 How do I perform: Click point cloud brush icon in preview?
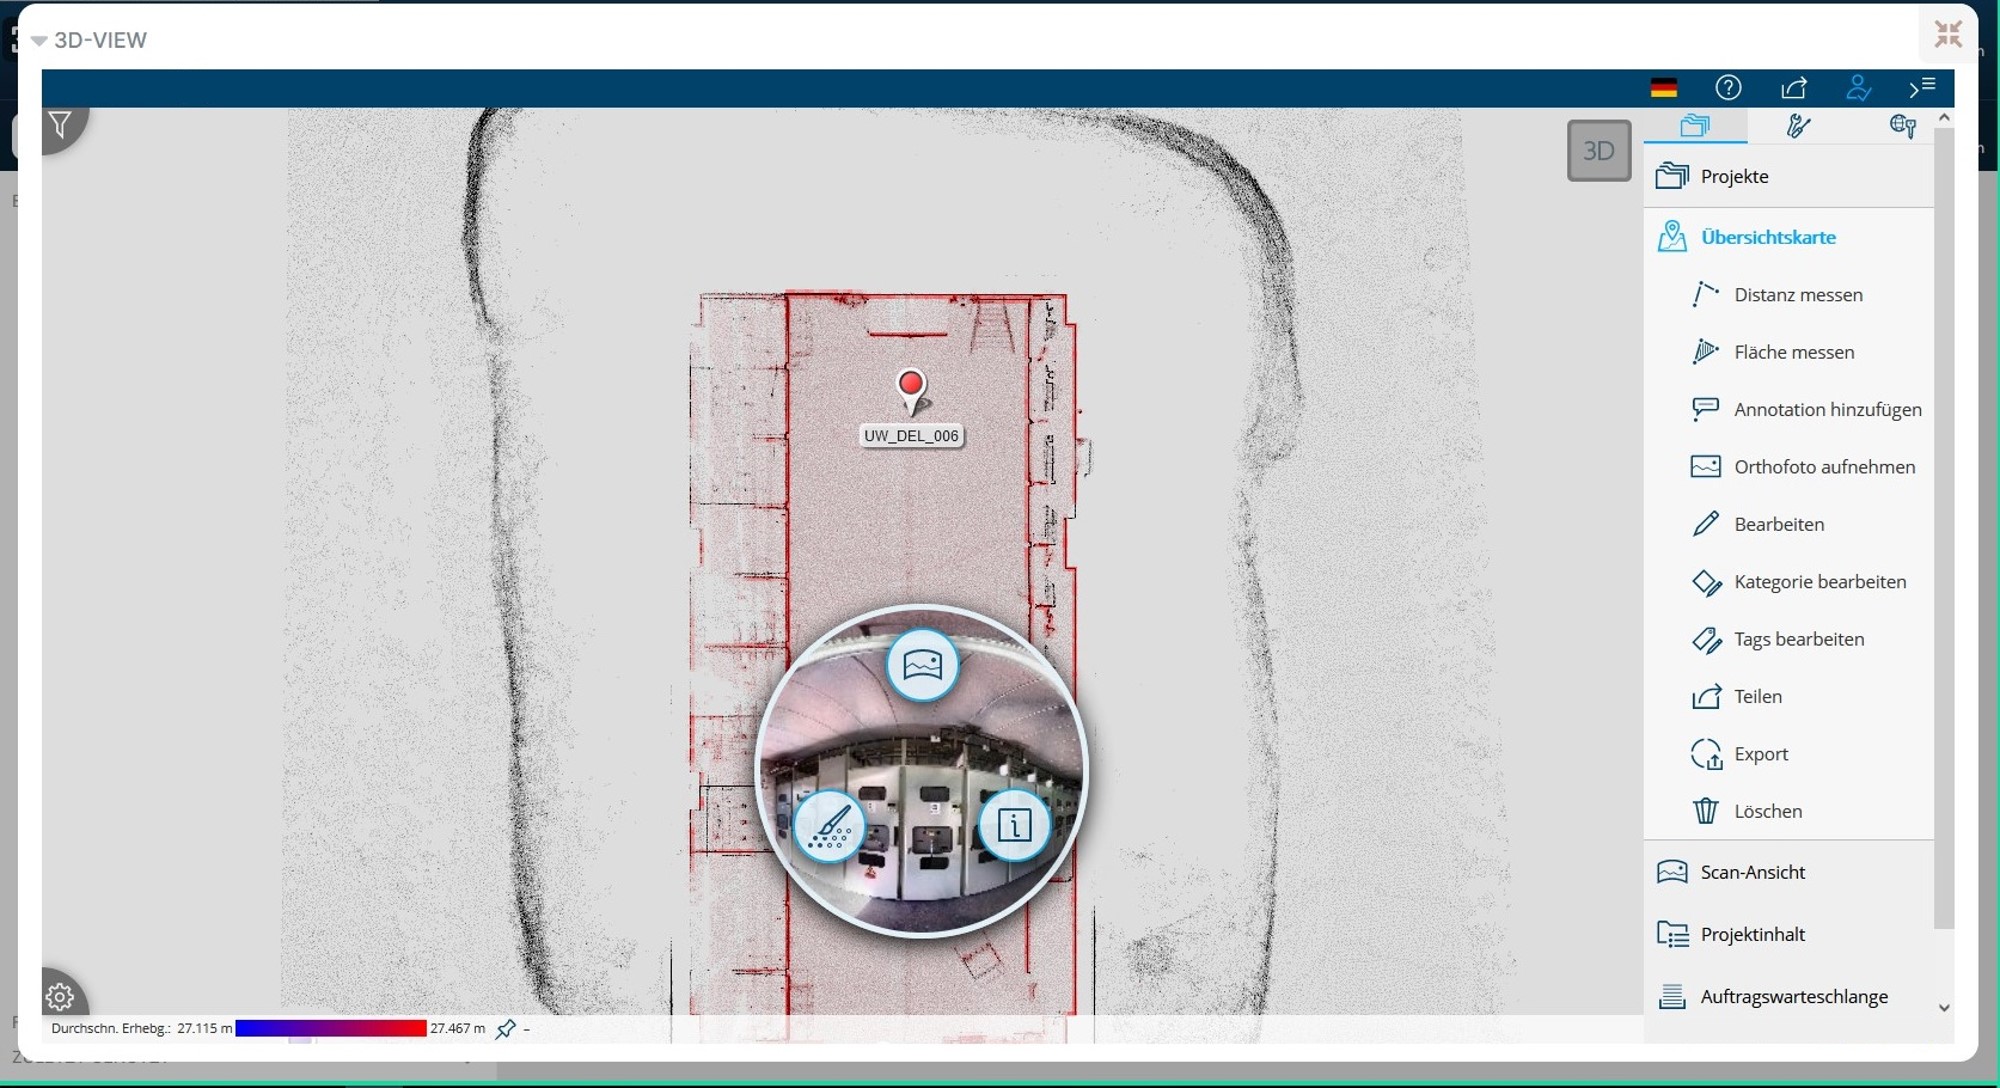(x=829, y=826)
